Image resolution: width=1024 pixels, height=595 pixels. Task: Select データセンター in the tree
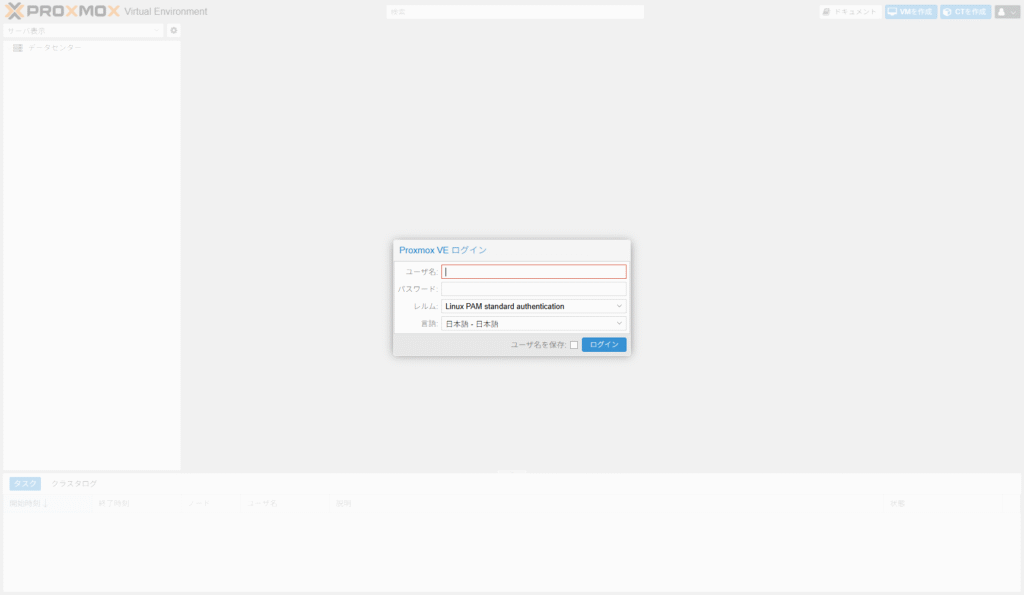click(x=55, y=48)
